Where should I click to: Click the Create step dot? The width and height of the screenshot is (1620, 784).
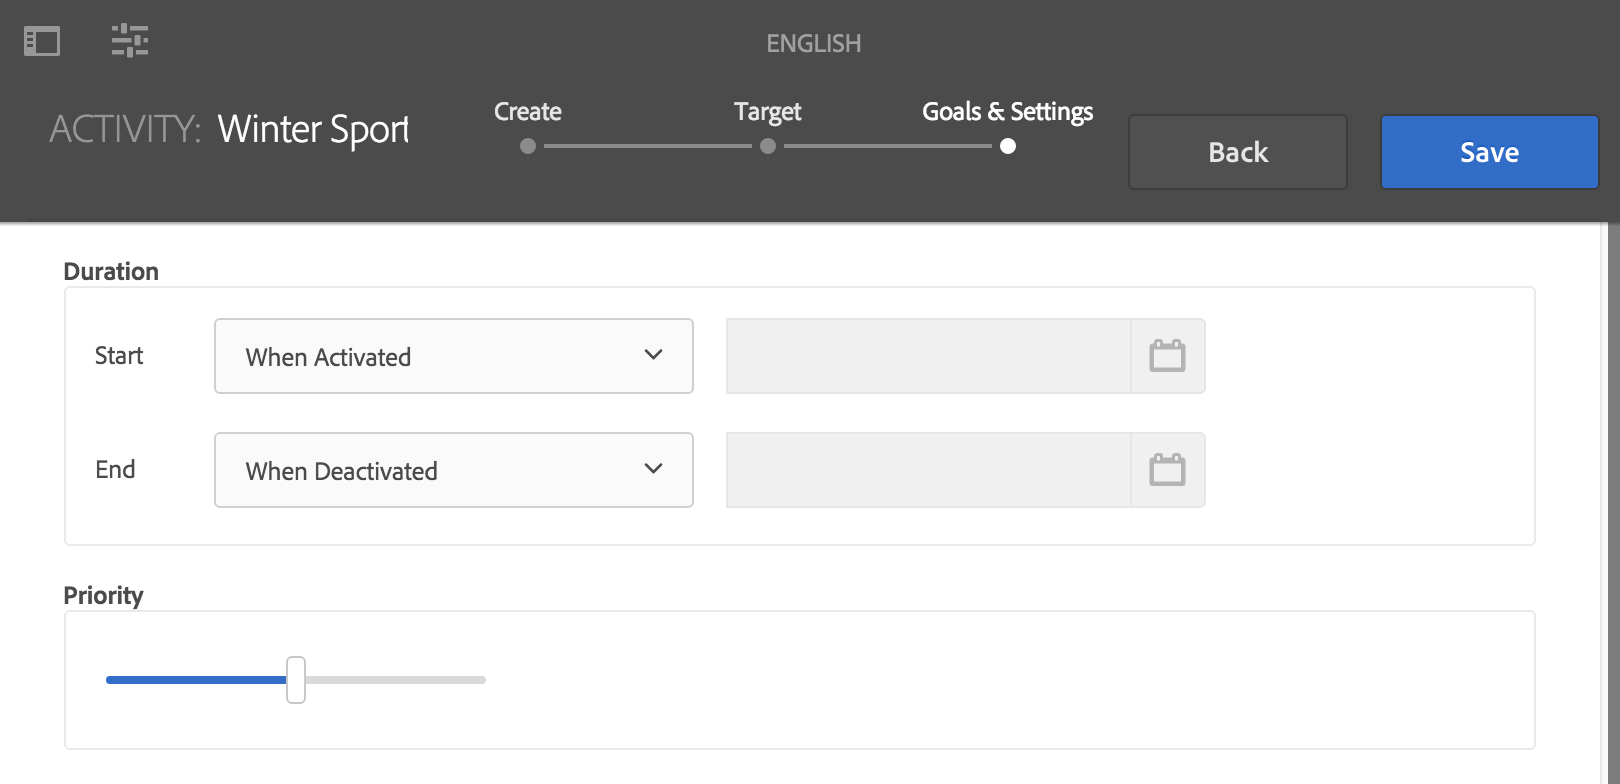[x=528, y=146]
